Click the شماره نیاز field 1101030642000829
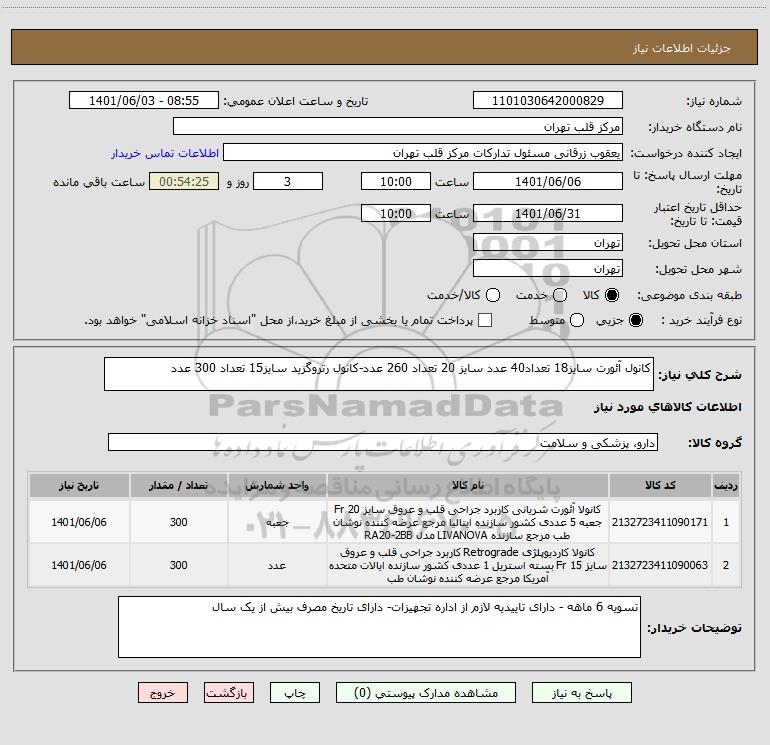Image resolution: width=770 pixels, height=745 pixels. click(x=548, y=101)
